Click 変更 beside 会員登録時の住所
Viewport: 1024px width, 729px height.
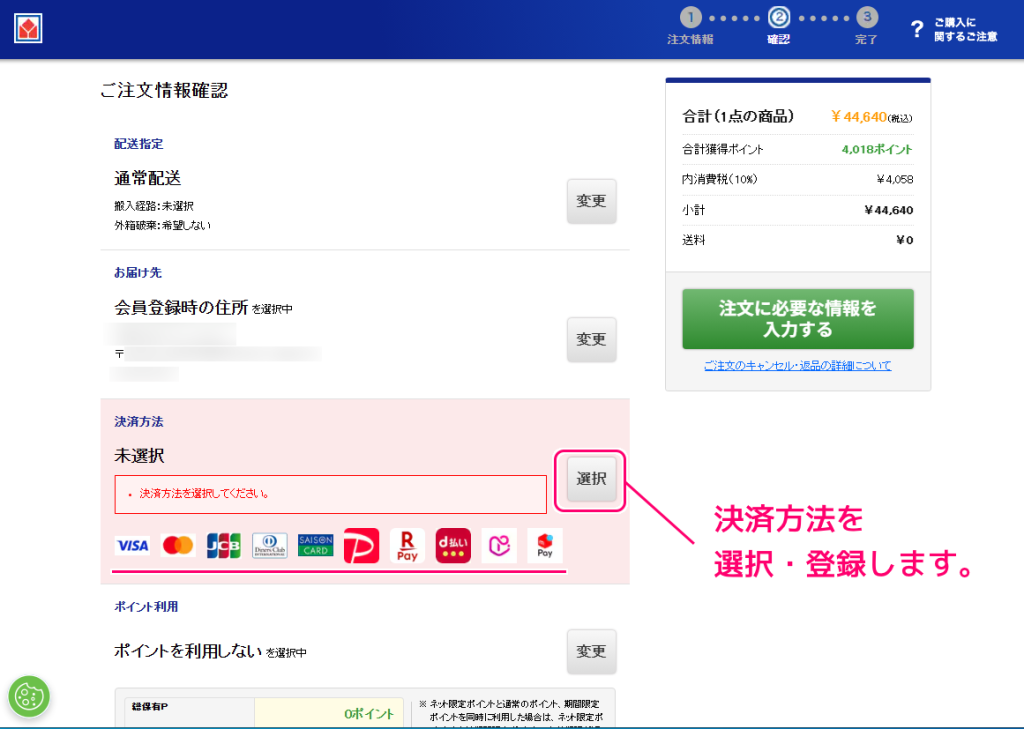(591, 339)
